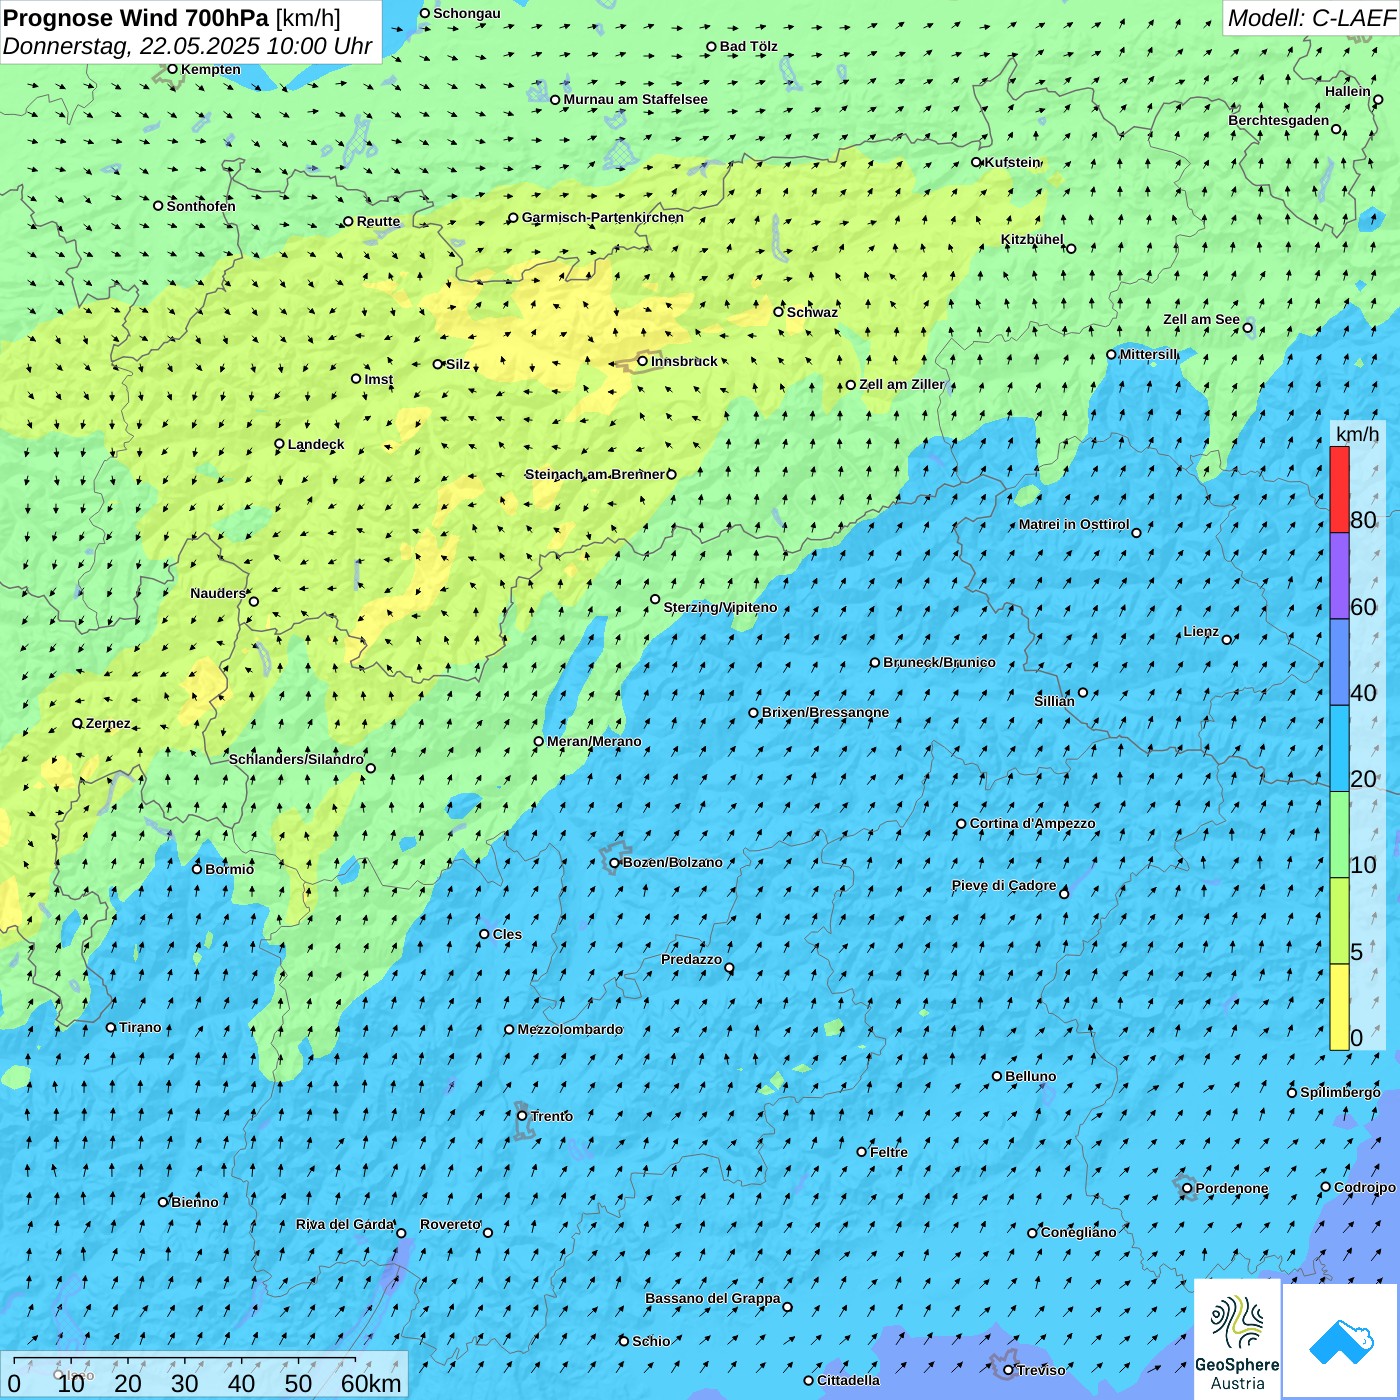Click the Predazzo city marker

[729, 968]
